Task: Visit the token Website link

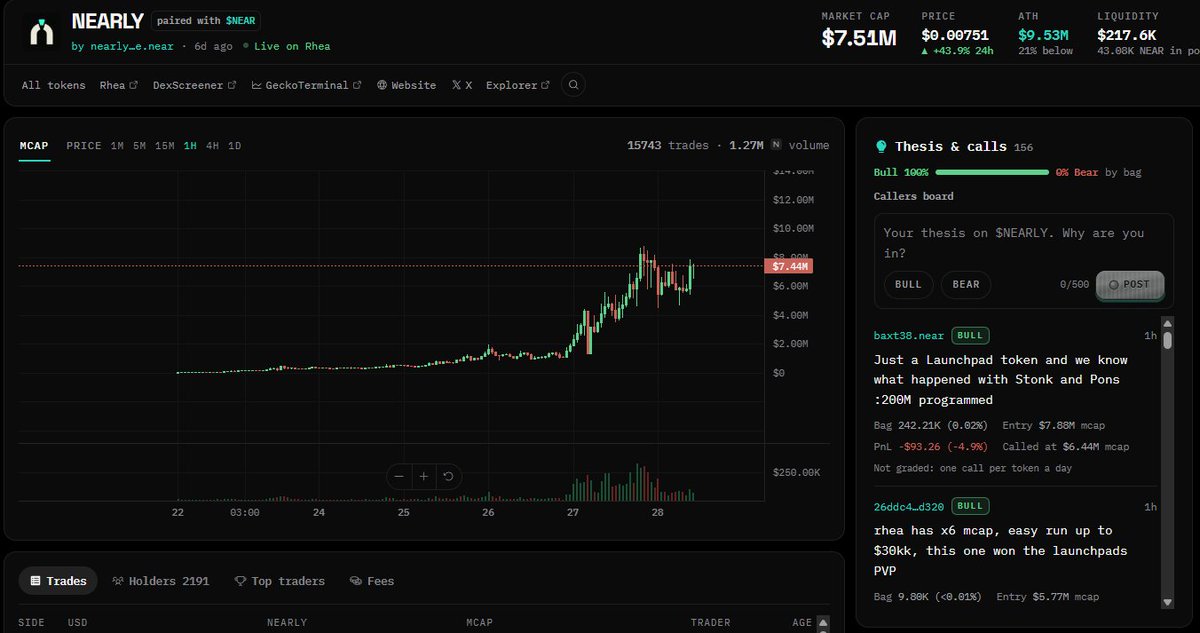Action: [x=406, y=85]
